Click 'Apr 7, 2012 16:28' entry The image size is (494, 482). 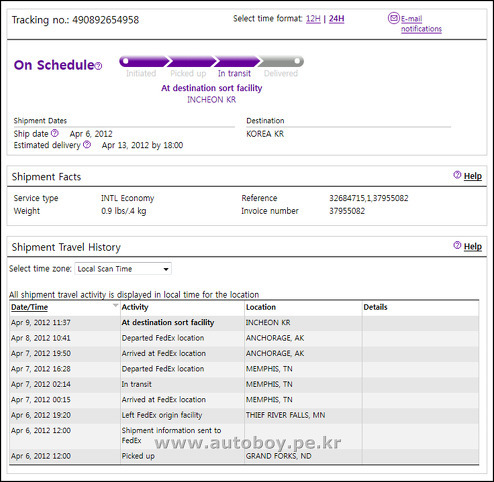[x=41, y=369]
